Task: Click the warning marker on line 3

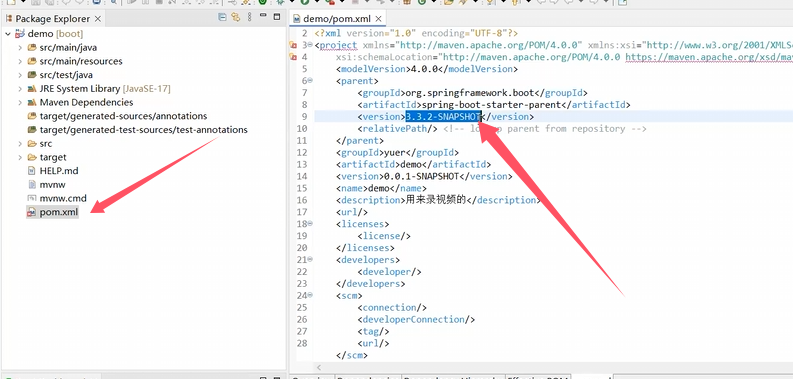Action: (x=292, y=45)
